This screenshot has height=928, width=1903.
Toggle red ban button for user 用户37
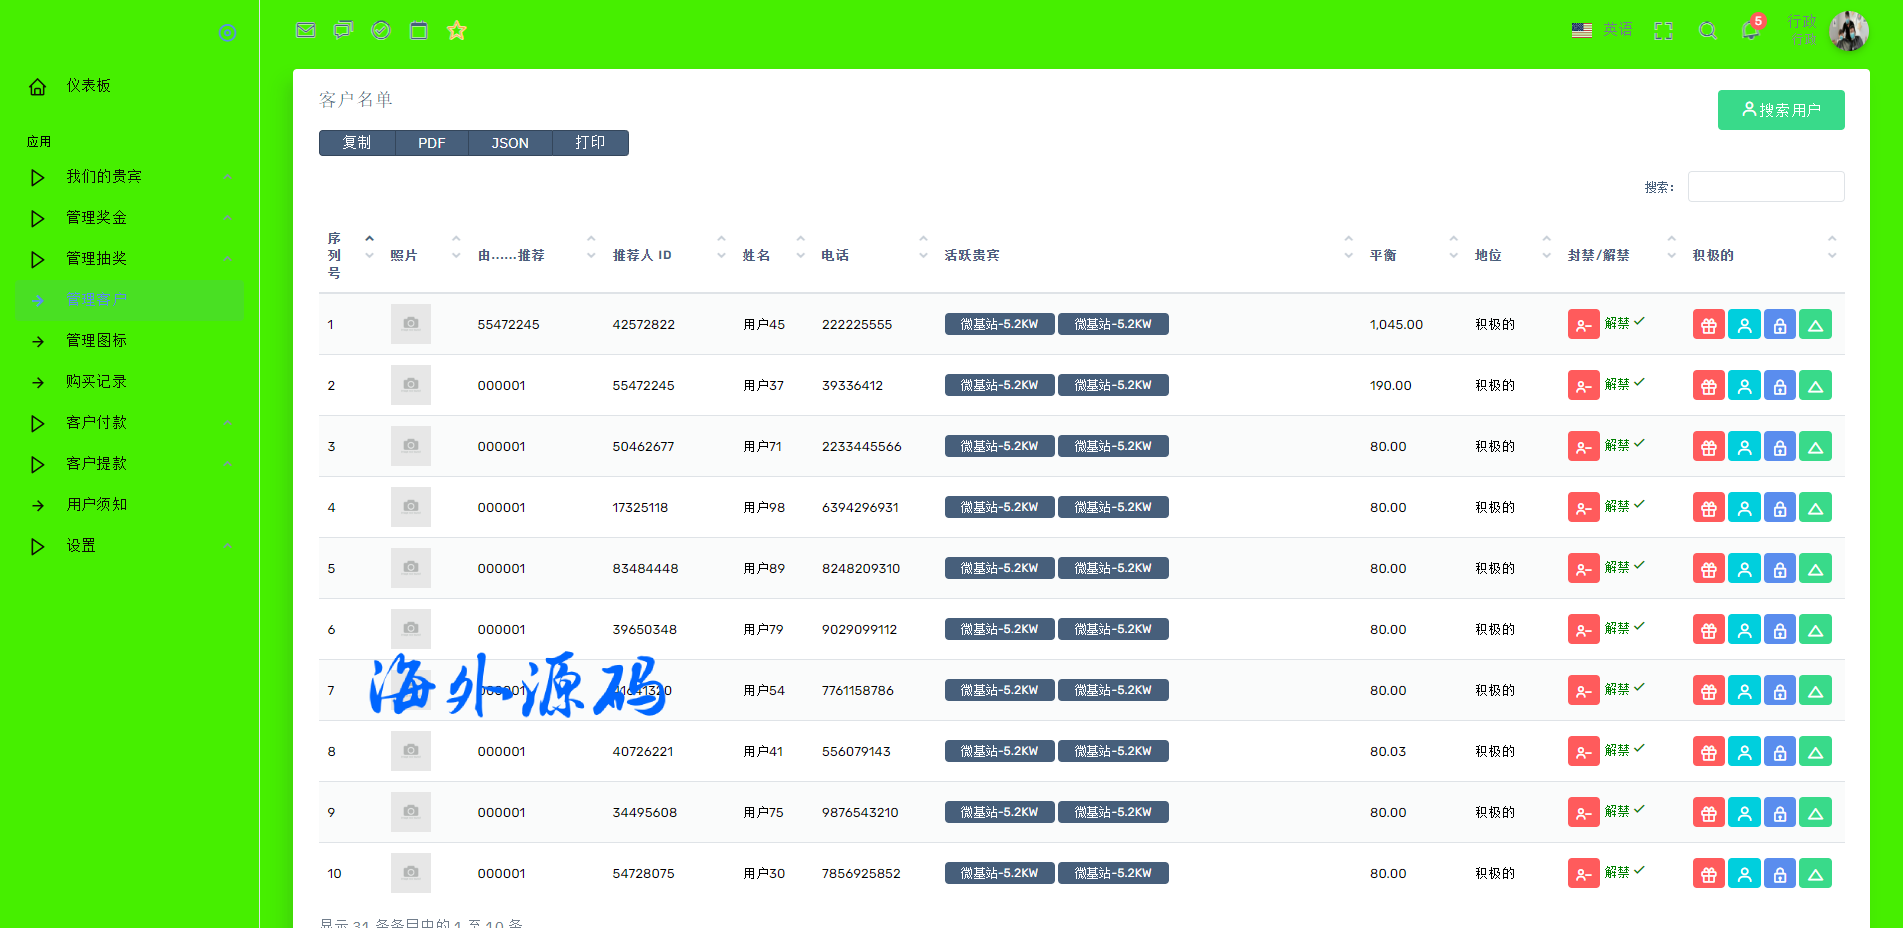(1583, 386)
